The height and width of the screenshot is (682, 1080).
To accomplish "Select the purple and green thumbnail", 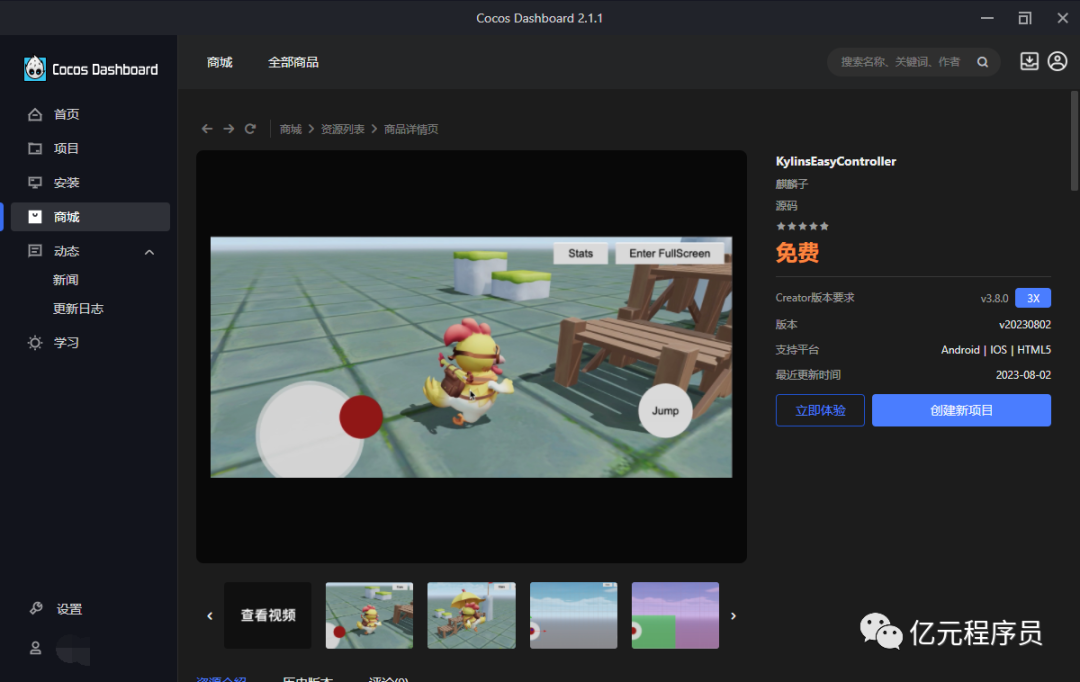I will [675, 615].
